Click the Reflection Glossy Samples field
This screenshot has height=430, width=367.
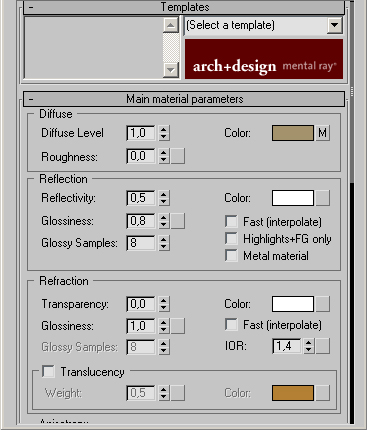pos(141,243)
